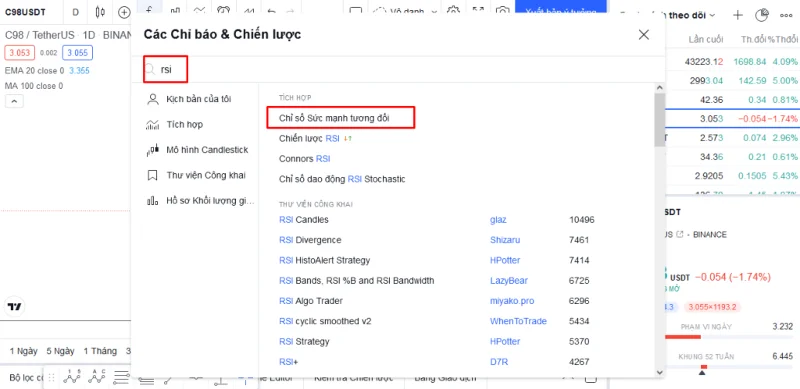Open author 'D7R' profile link
Screen dimensions: 800x389
[x=499, y=362]
